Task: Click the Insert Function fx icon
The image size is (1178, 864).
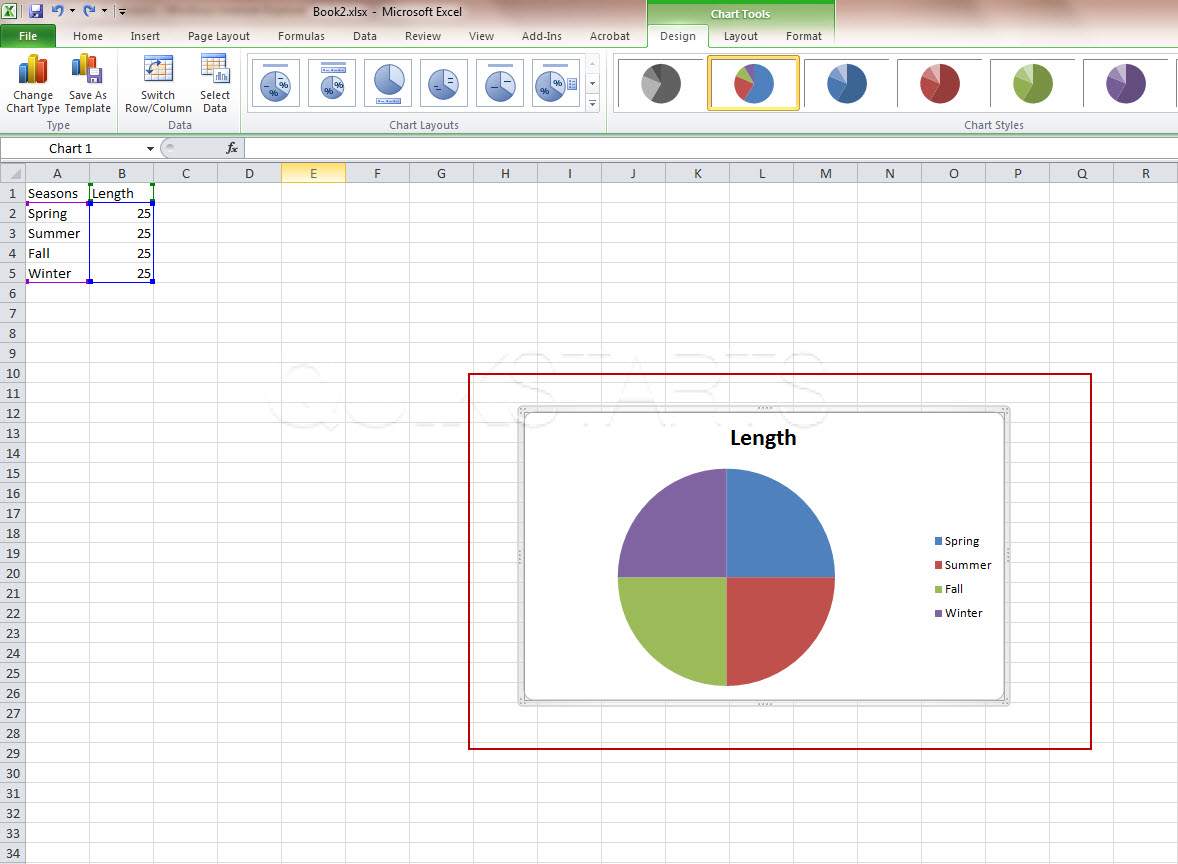Action: click(x=232, y=148)
